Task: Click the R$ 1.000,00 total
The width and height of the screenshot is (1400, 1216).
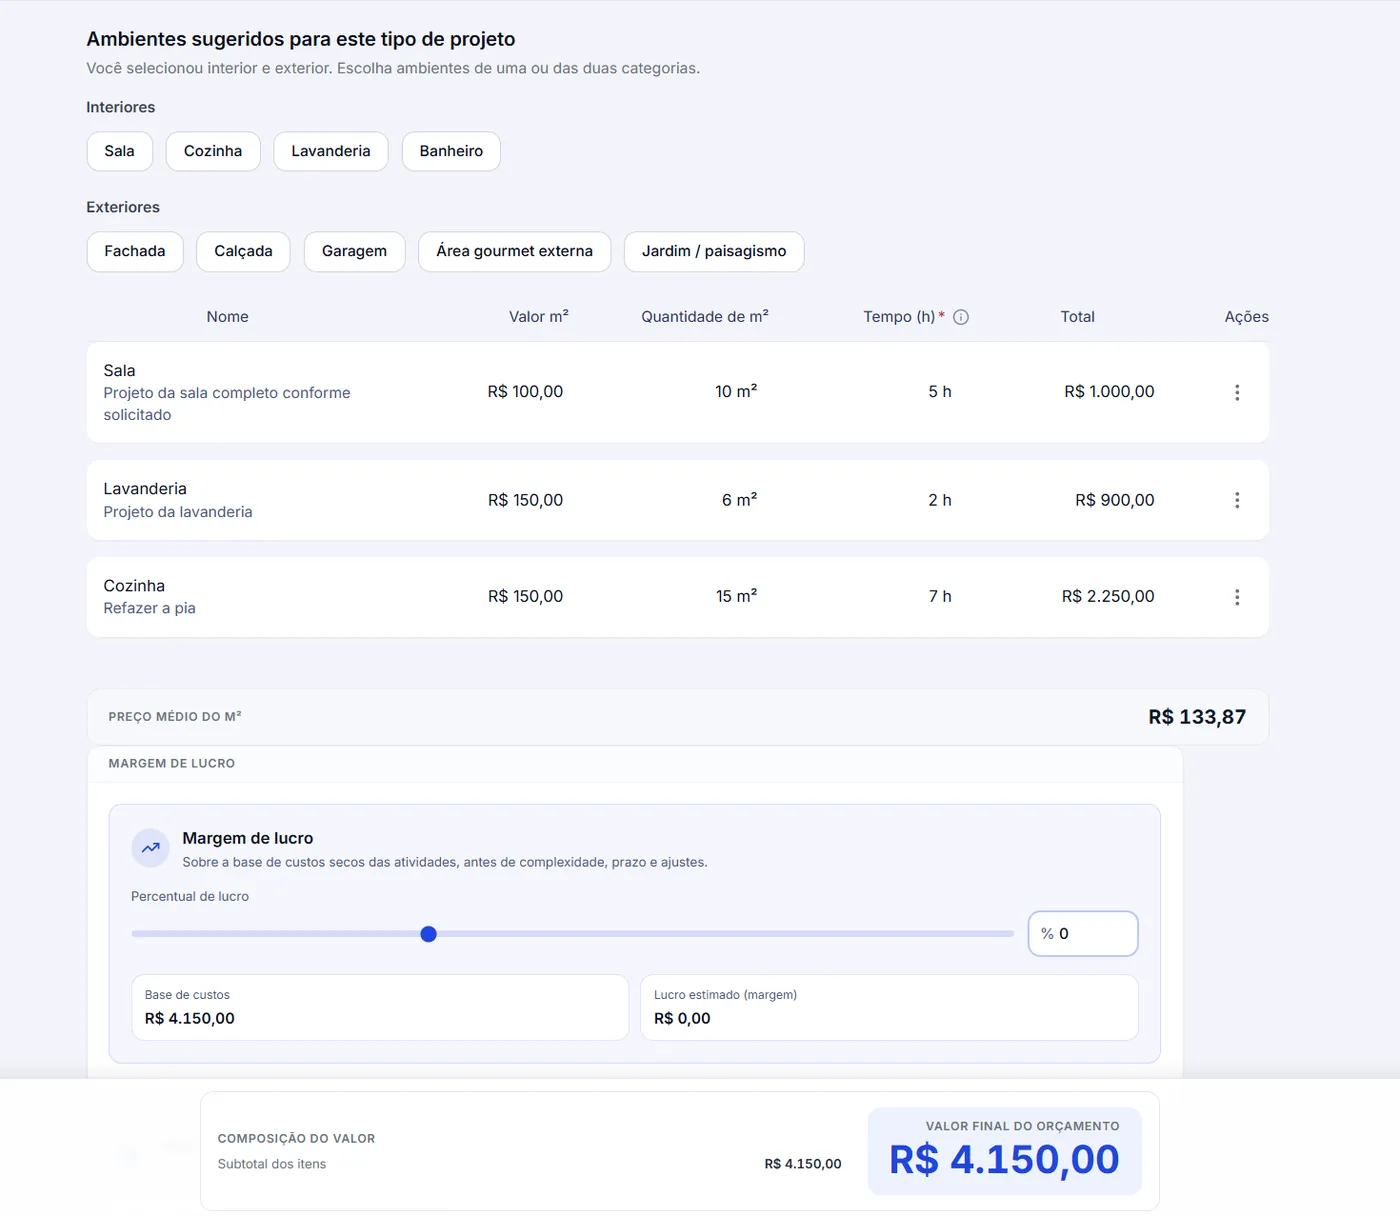Action: tap(1109, 392)
